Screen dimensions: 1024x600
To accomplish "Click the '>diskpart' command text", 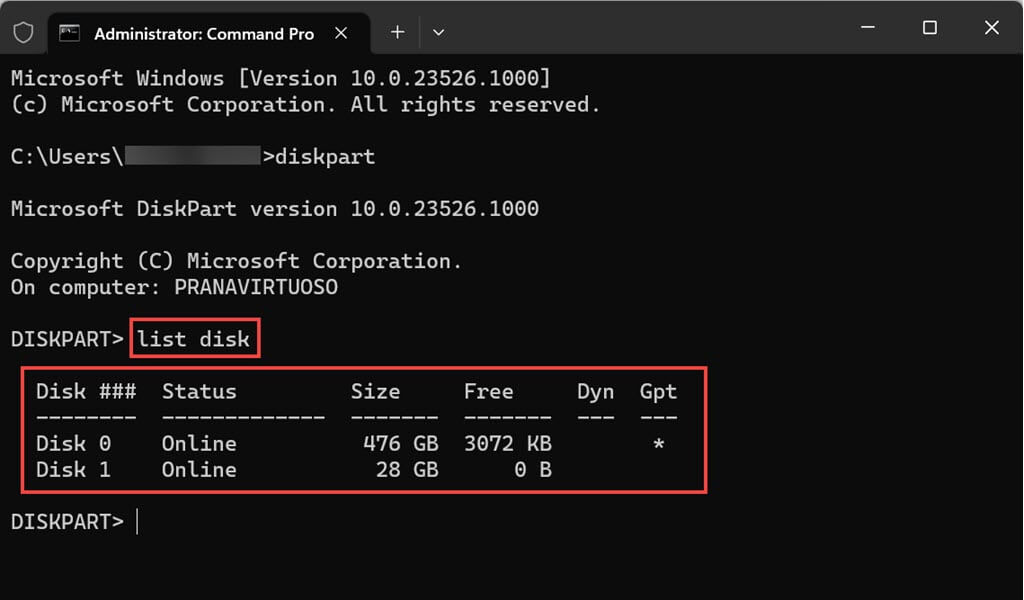I will click(x=319, y=157).
